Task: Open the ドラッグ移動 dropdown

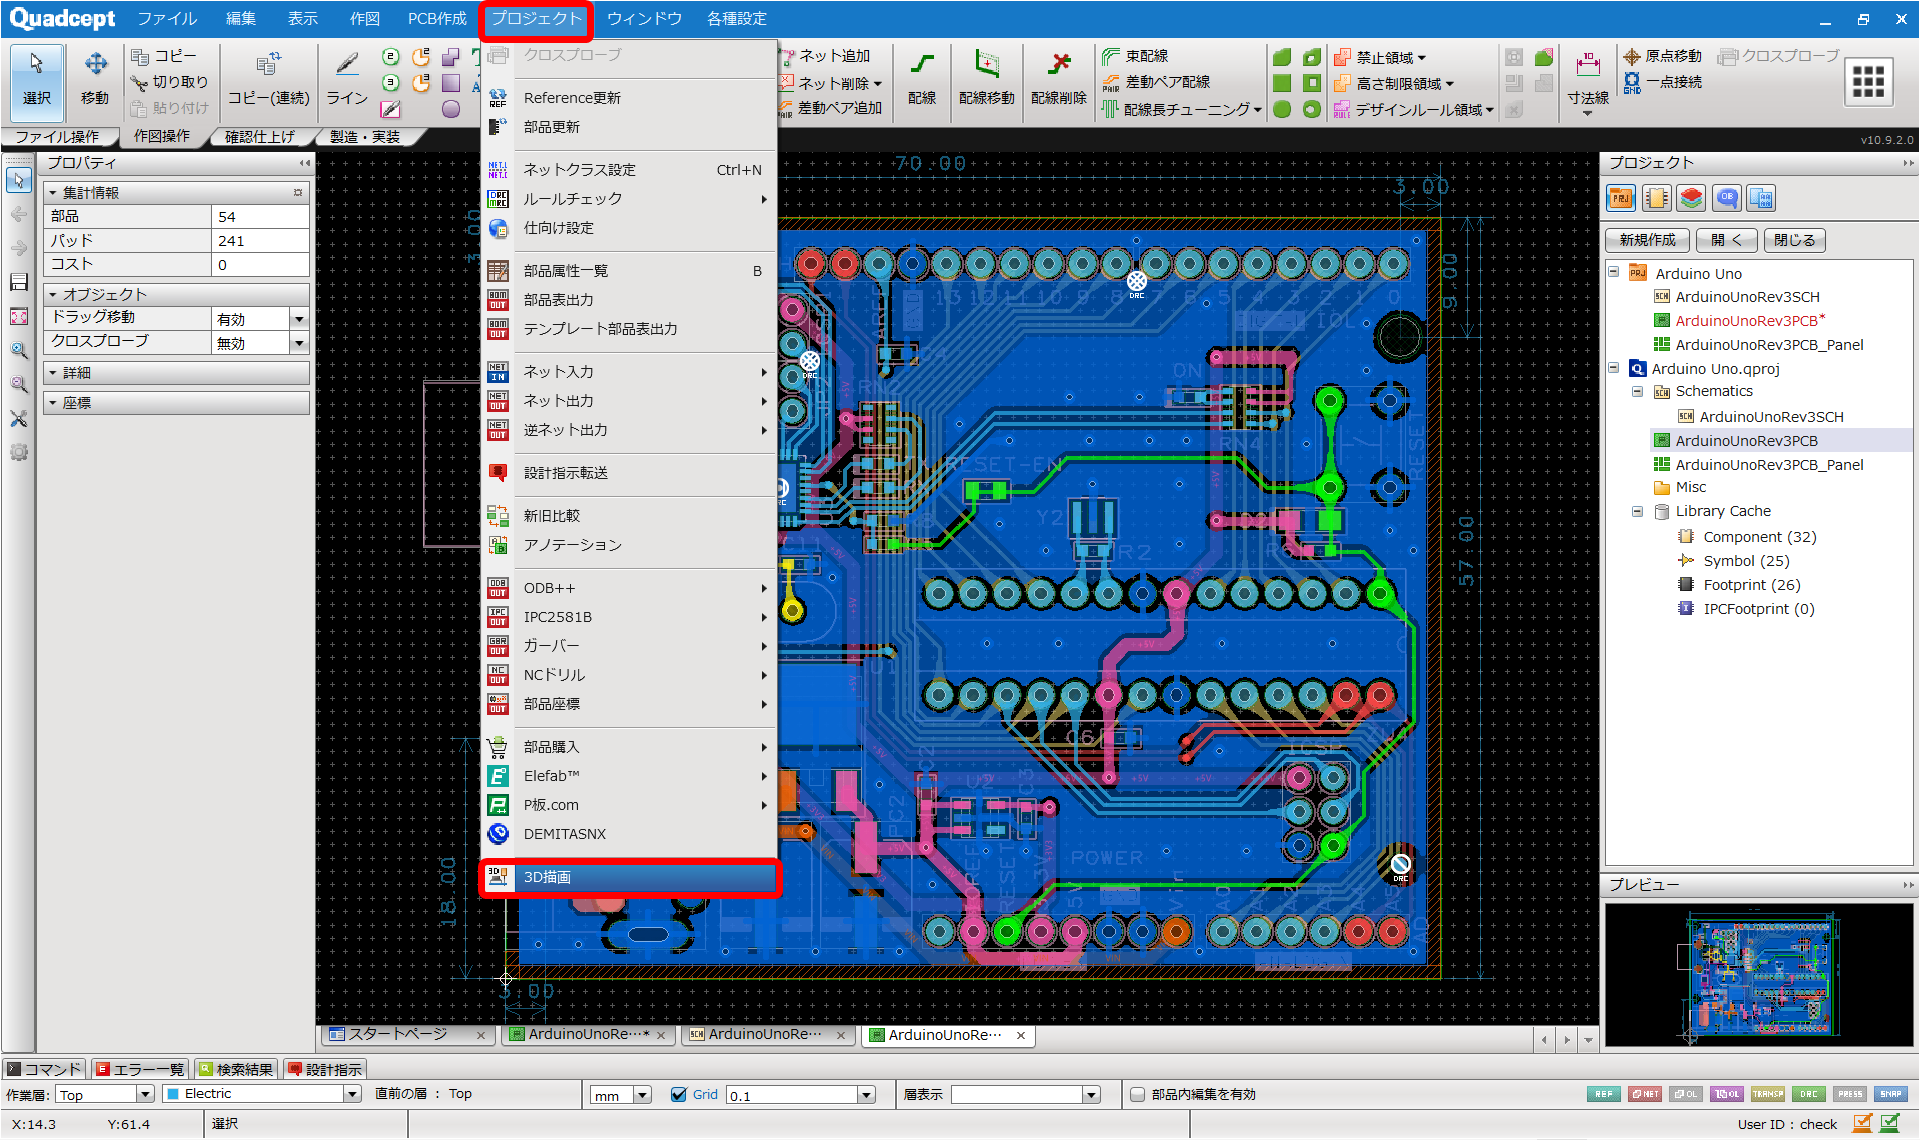Action: (298, 319)
